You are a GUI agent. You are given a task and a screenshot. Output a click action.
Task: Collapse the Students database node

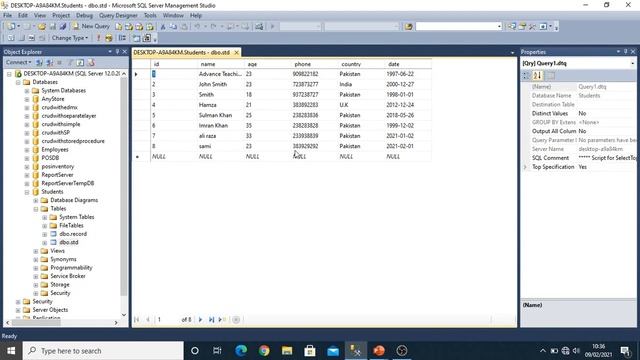tap(27, 192)
